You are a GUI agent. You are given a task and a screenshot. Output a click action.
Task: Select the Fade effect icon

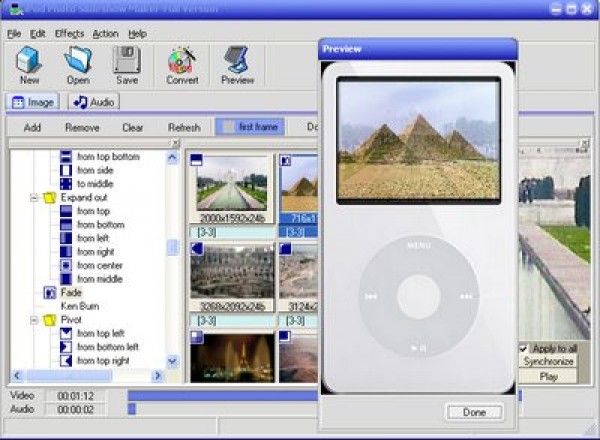click(50, 293)
